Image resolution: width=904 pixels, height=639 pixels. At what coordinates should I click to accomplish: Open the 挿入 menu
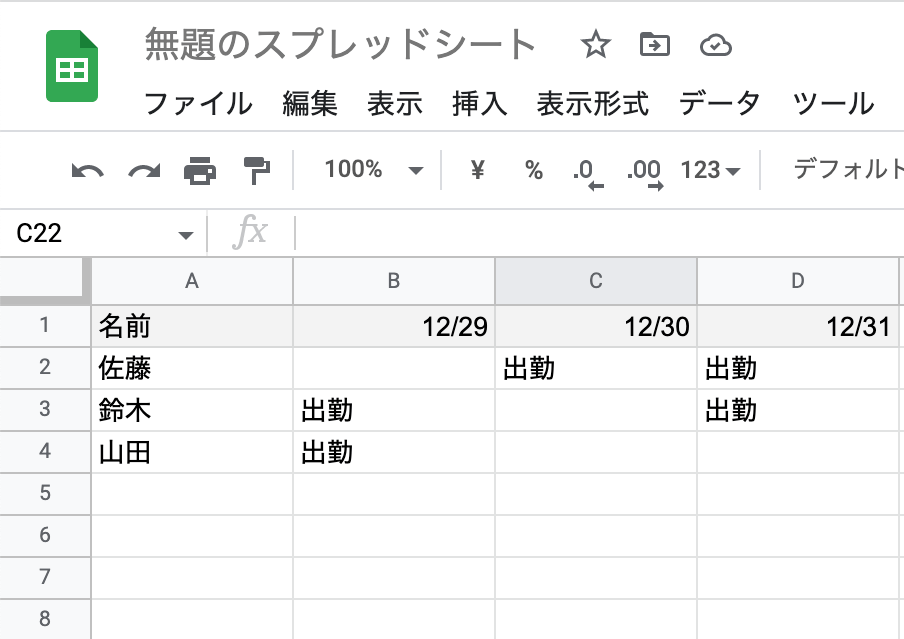point(479,102)
